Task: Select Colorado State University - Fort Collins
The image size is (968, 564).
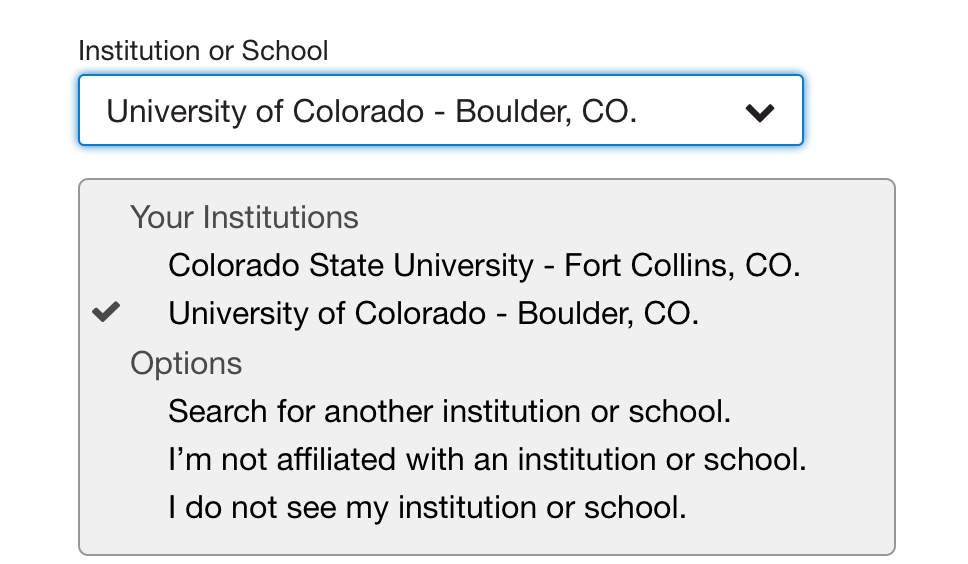Action: pyautogui.click(x=484, y=265)
